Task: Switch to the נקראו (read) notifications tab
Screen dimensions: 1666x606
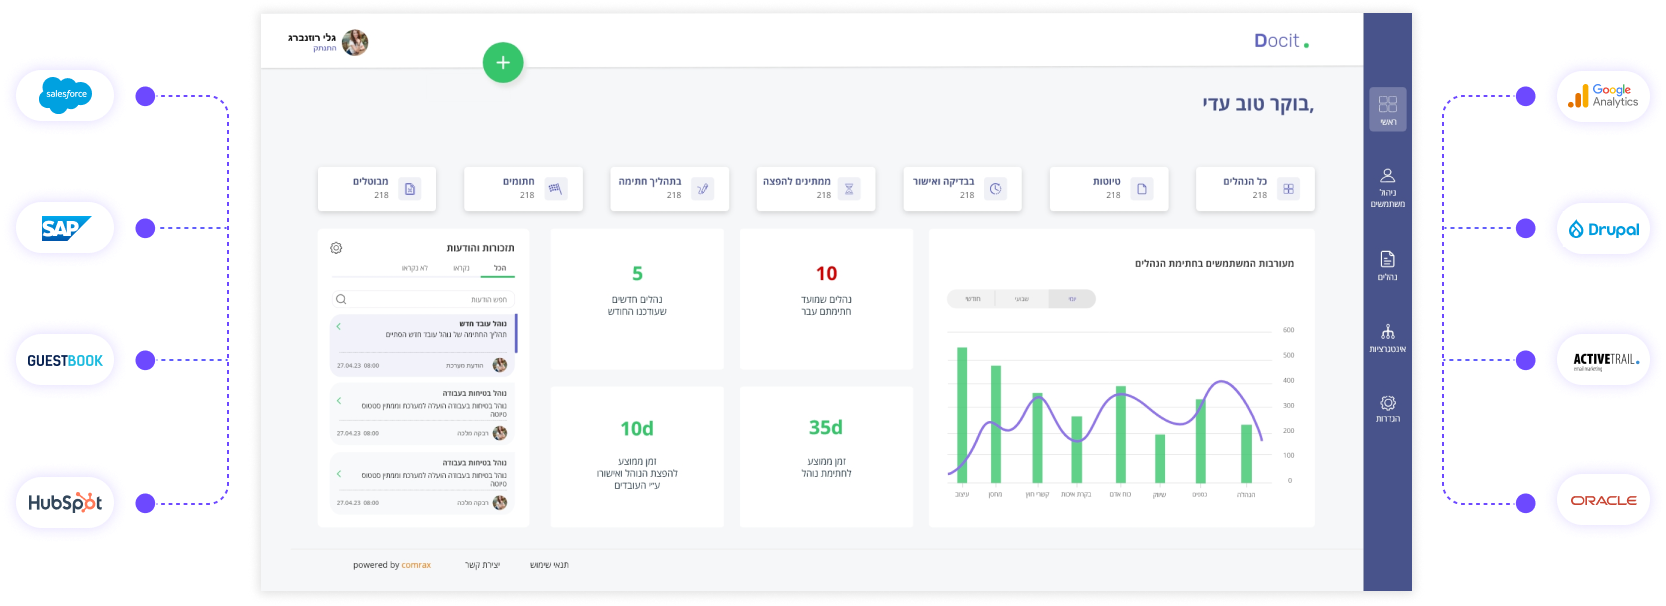Action: 461,268
